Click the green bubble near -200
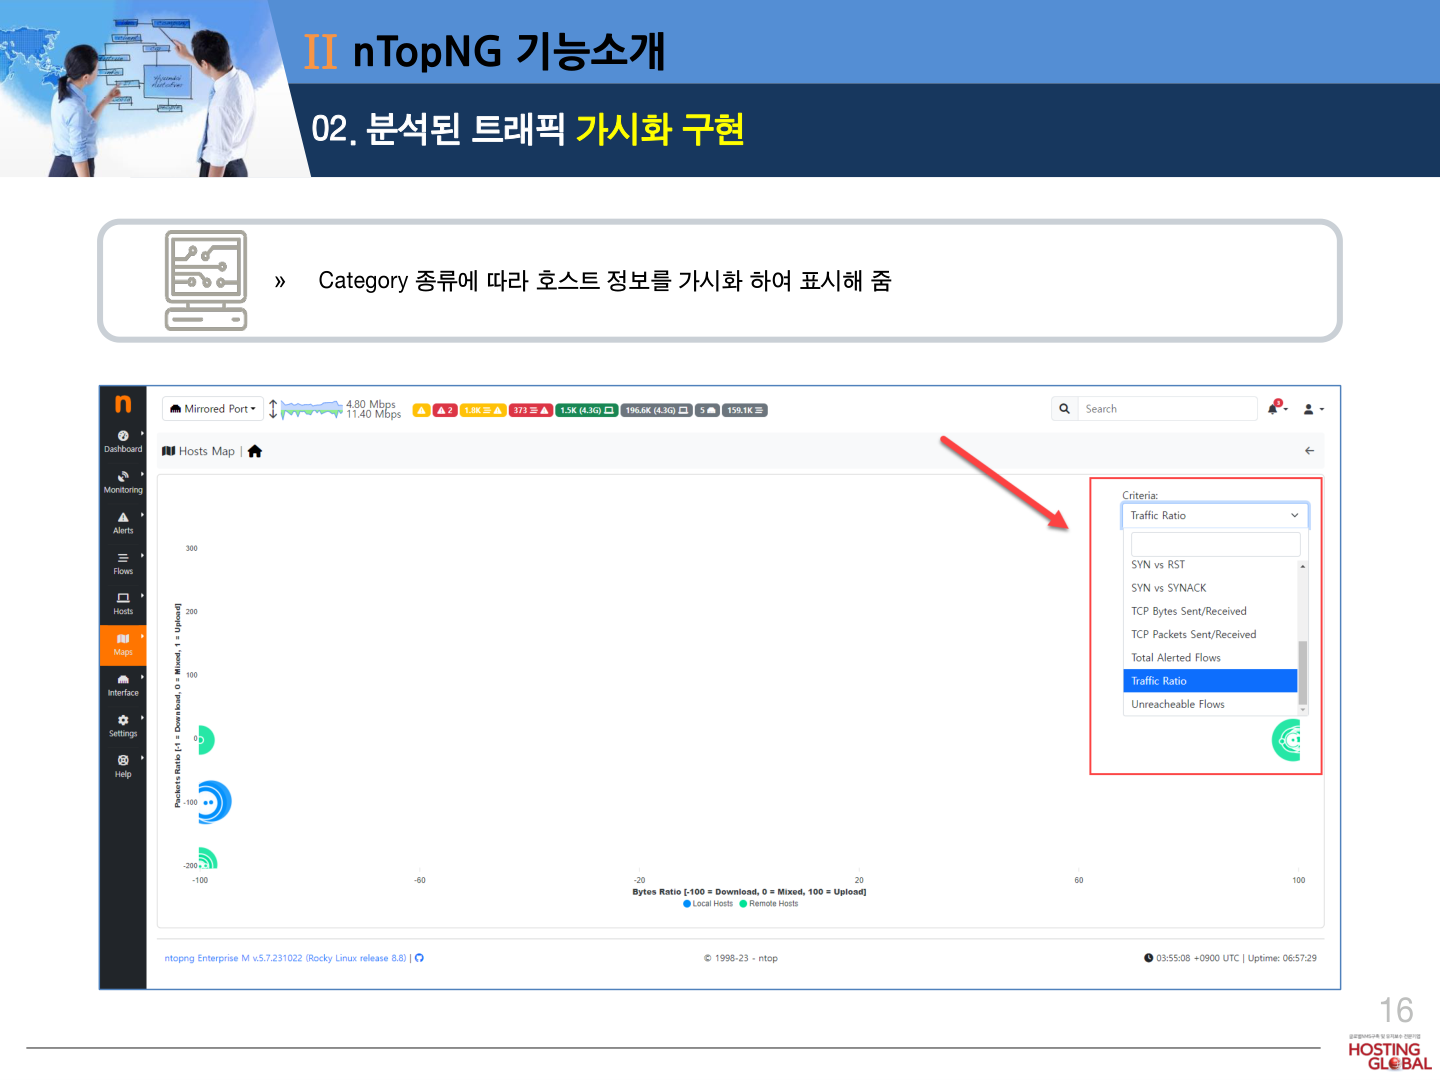The image size is (1440, 1080). [x=207, y=858]
